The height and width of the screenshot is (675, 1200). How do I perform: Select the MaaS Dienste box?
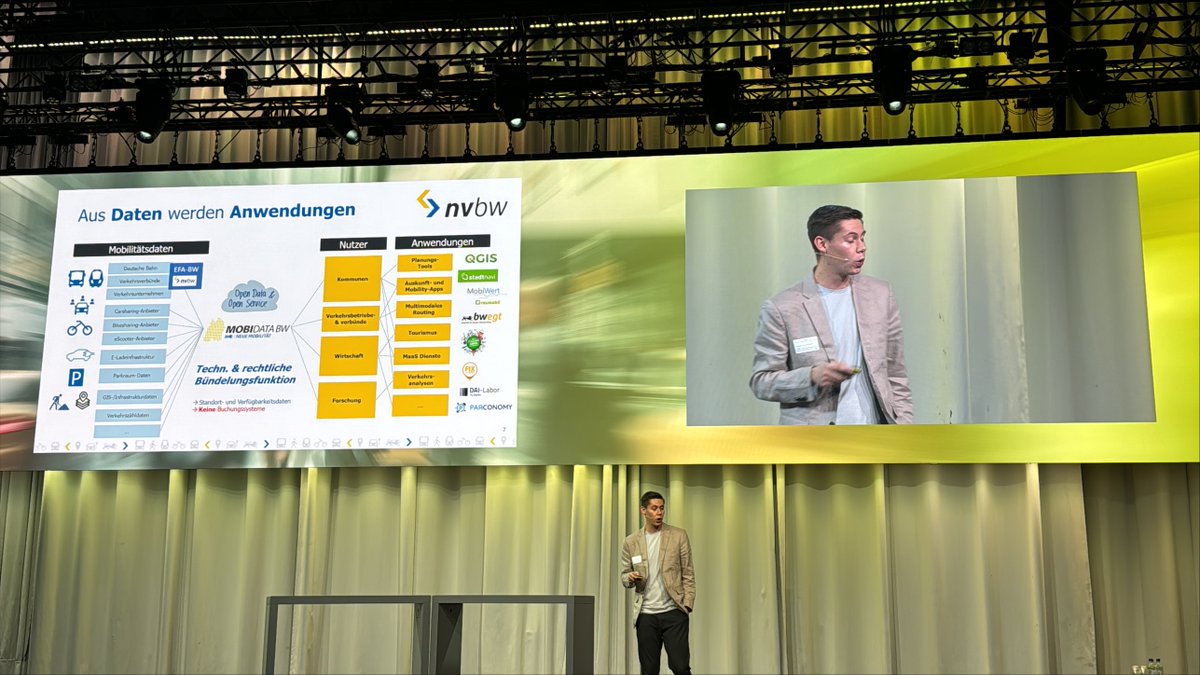421,356
